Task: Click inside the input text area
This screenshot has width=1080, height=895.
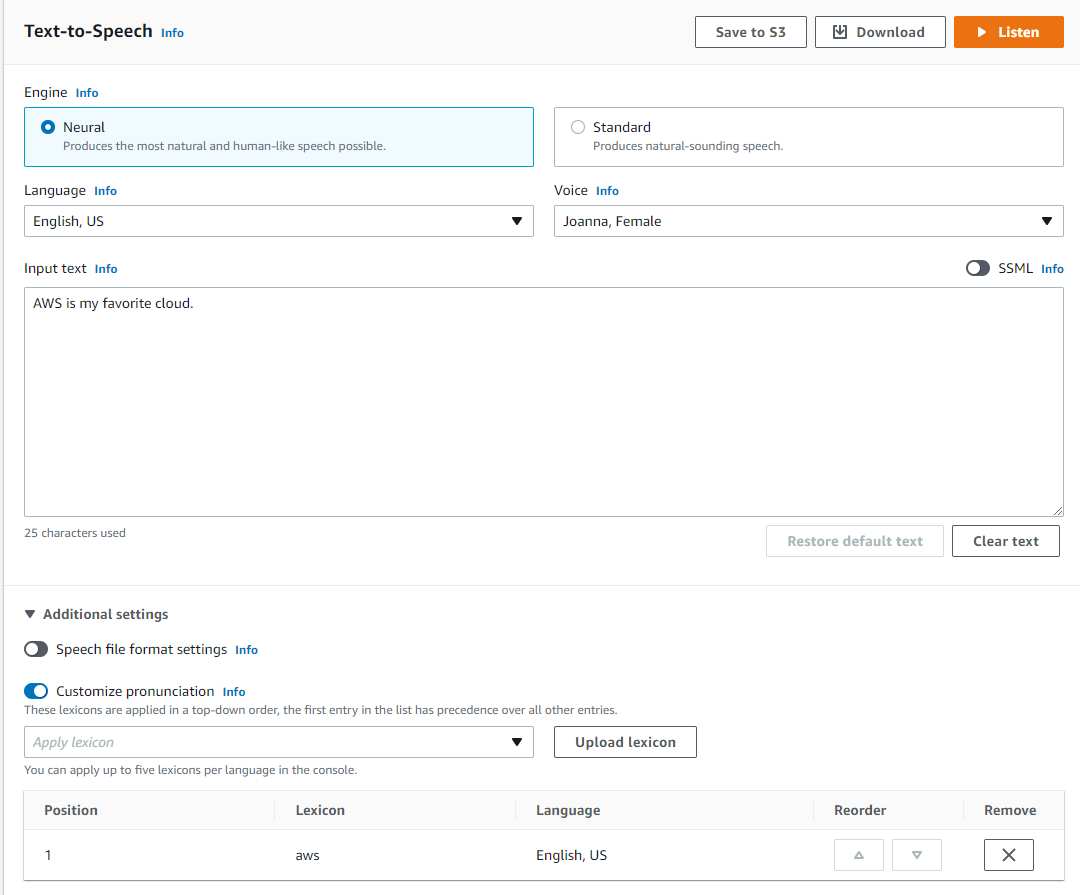Action: (x=543, y=402)
